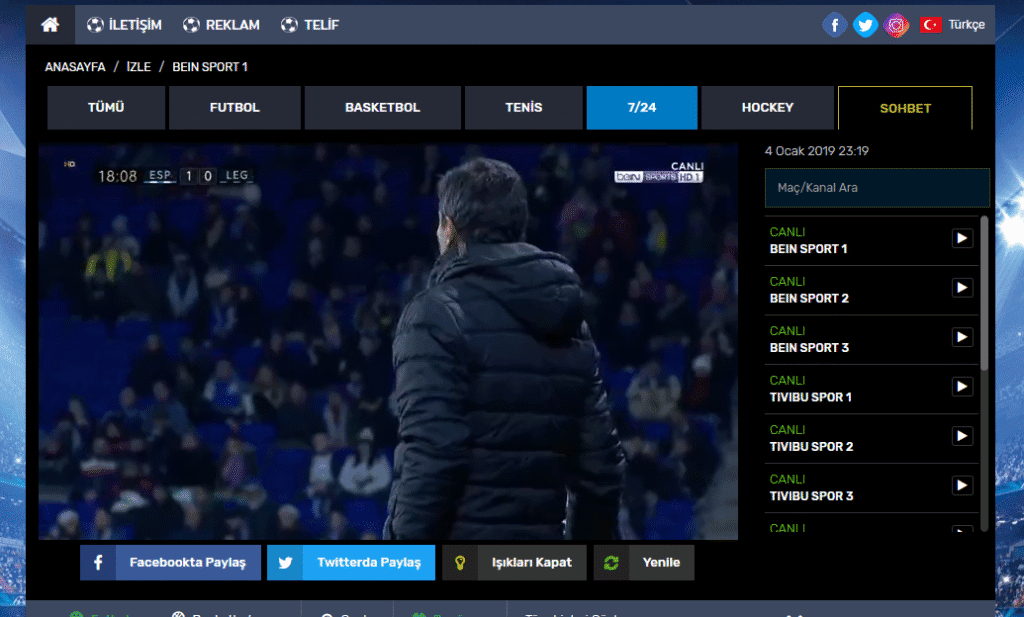
Task: Click the ANASAYFA breadcrumb link
Action: pyautogui.click(x=75, y=67)
